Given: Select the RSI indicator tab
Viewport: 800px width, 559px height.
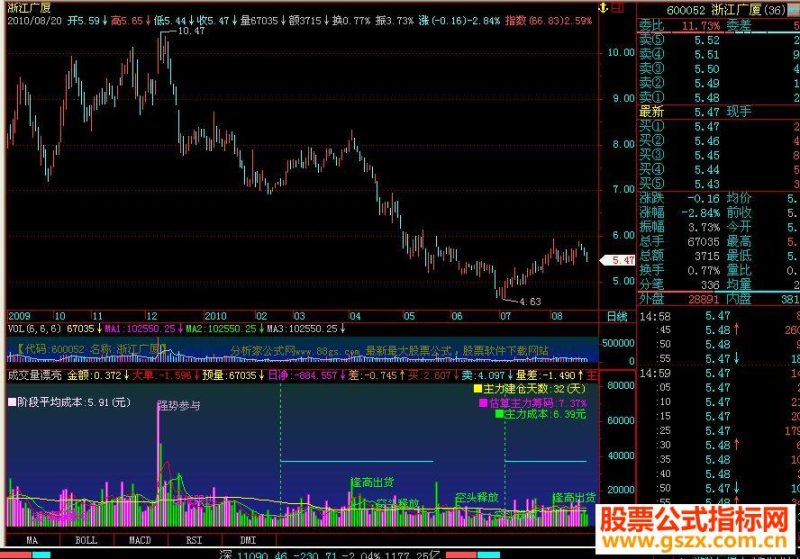Looking at the screenshot, I should coord(194,540).
